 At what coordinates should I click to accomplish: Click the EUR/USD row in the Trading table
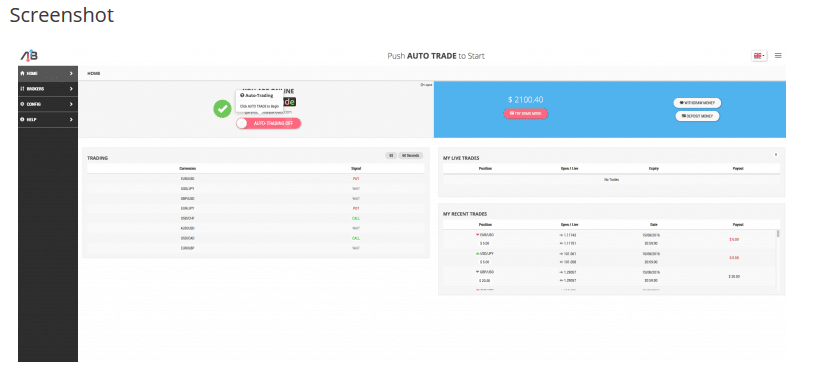pos(256,178)
